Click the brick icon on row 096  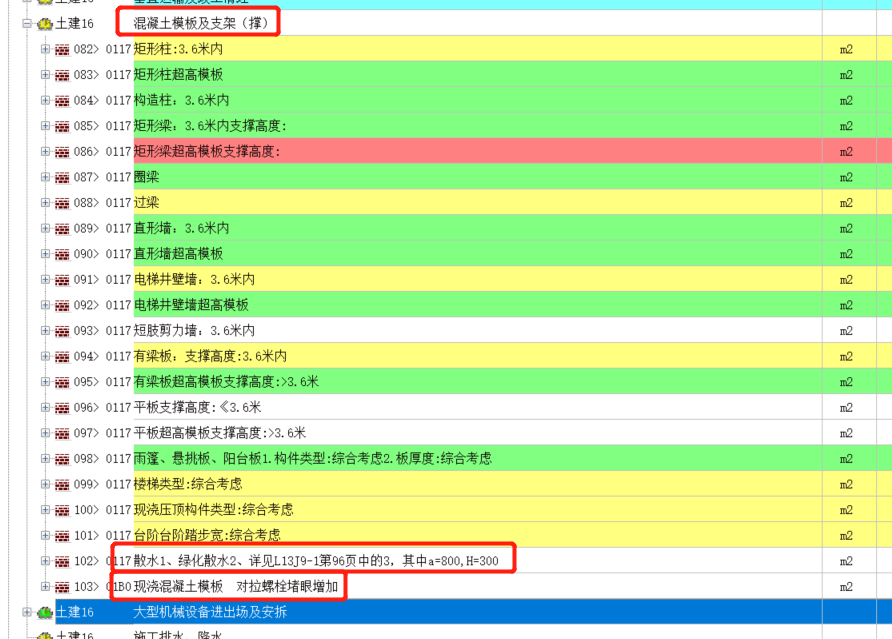[x=62, y=409]
